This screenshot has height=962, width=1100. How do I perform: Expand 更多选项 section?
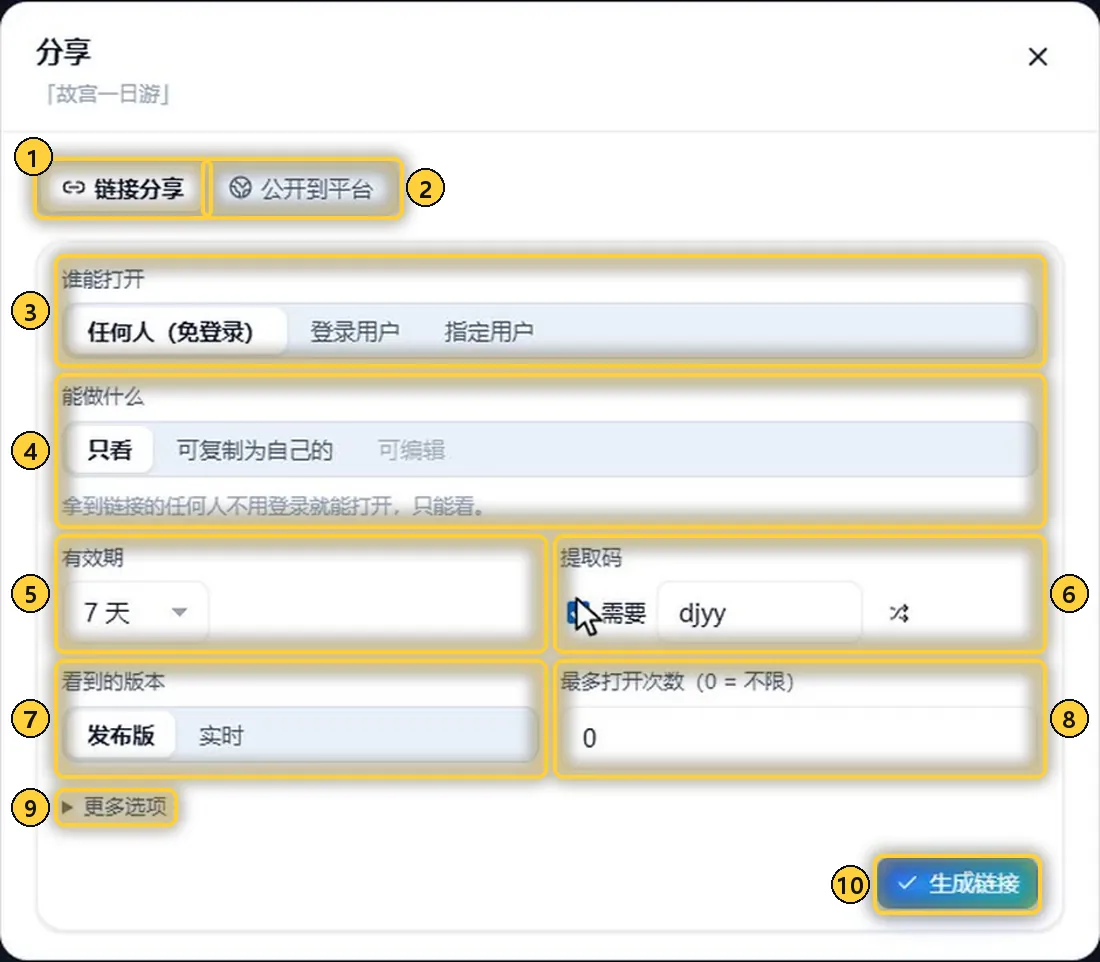tap(115, 807)
